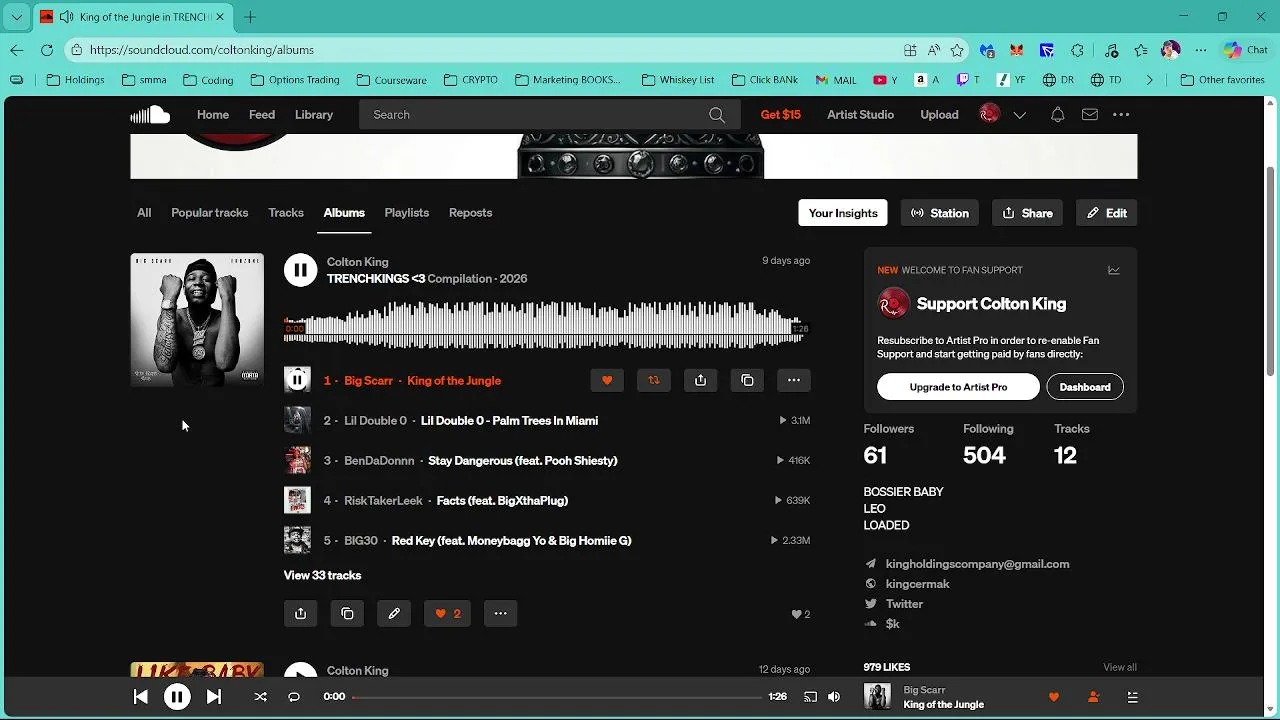Switch to the Playlists tab

click(x=406, y=213)
